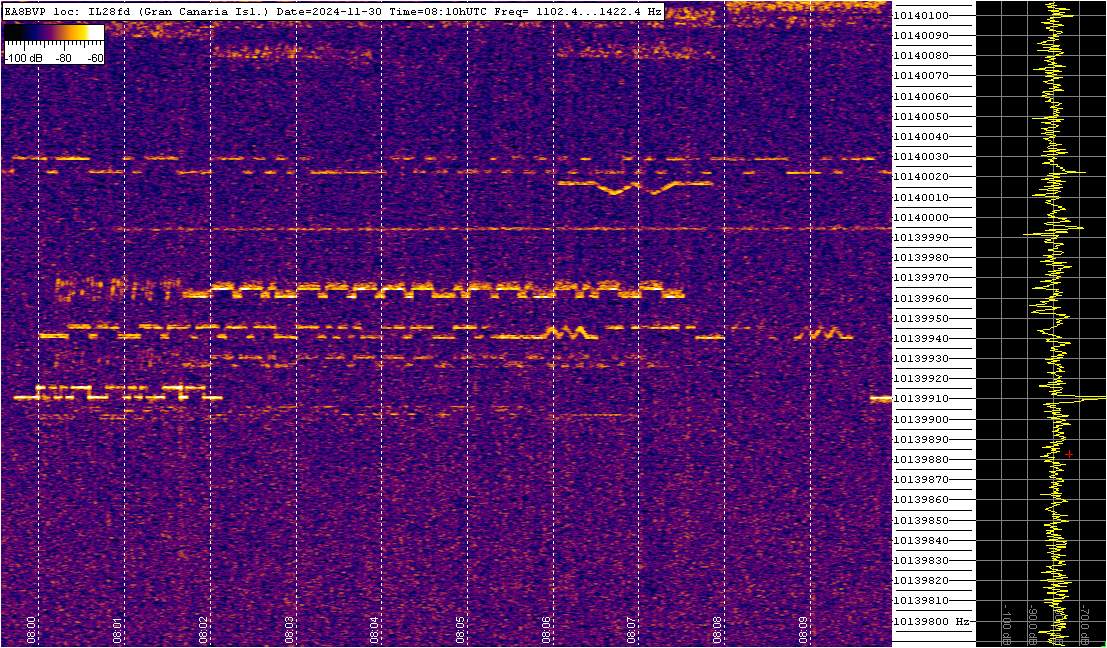1107x648 pixels.
Task: Select the 08:07 time marker
Action: [631, 628]
